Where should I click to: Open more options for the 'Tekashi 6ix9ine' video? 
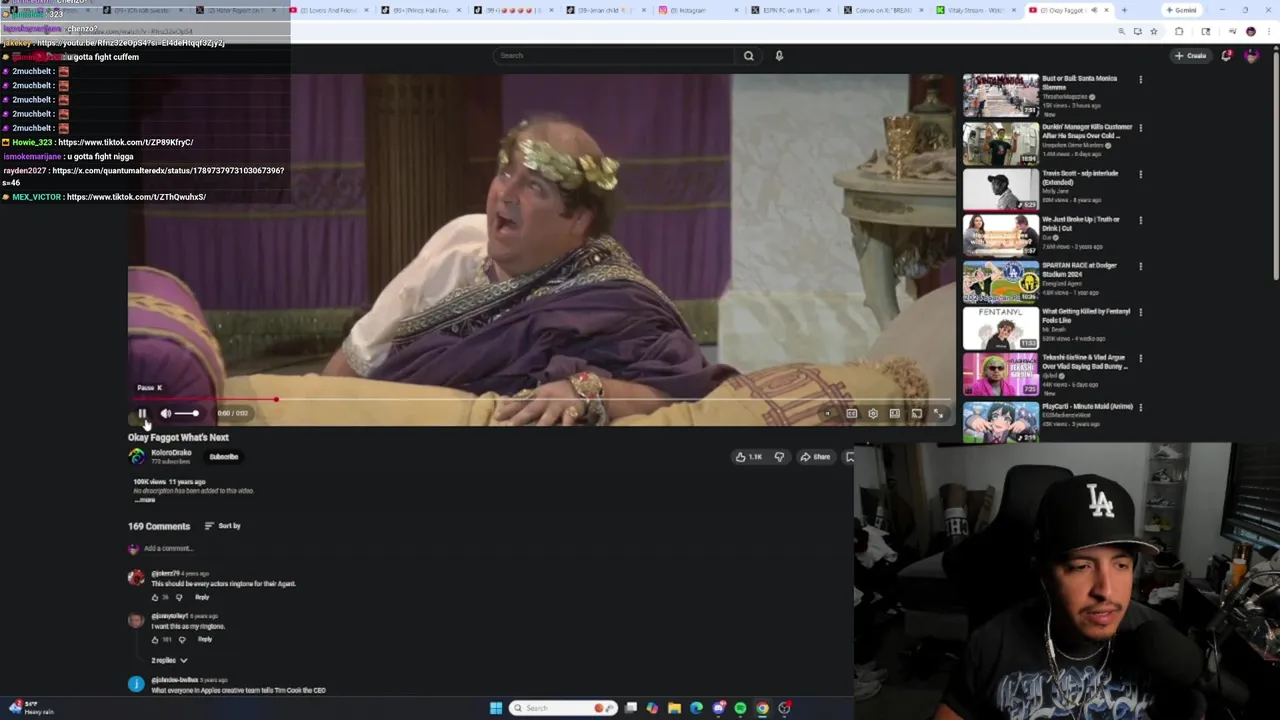pyautogui.click(x=1140, y=357)
